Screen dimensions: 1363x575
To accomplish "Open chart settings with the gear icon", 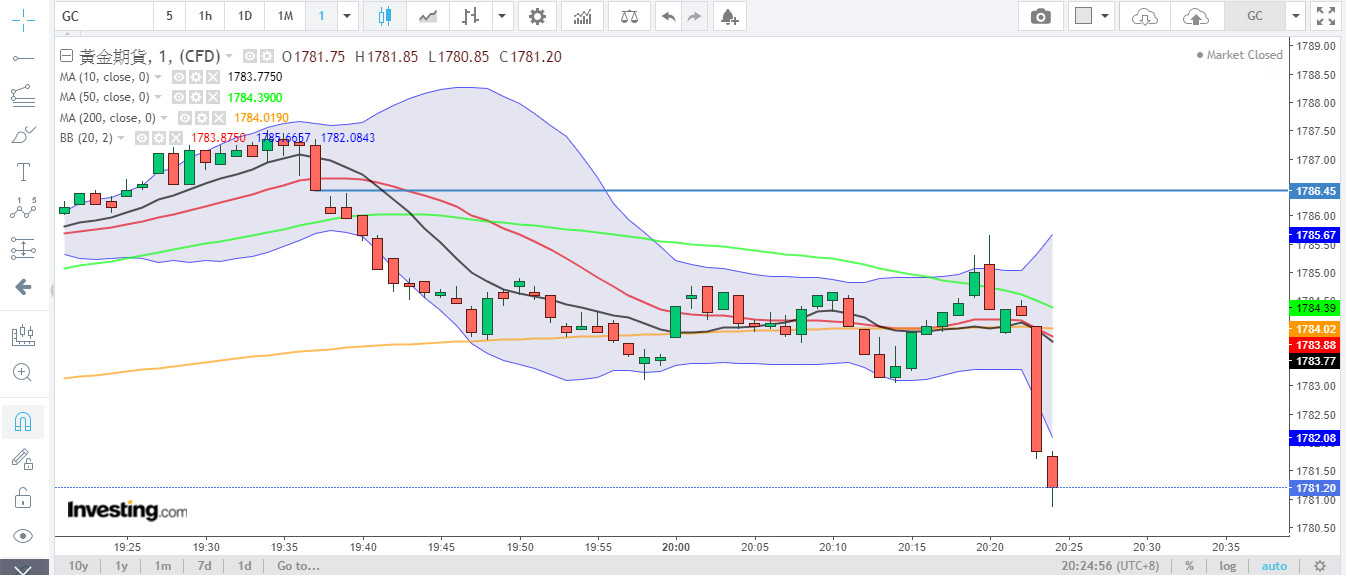I will pyautogui.click(x=538, y=16).
